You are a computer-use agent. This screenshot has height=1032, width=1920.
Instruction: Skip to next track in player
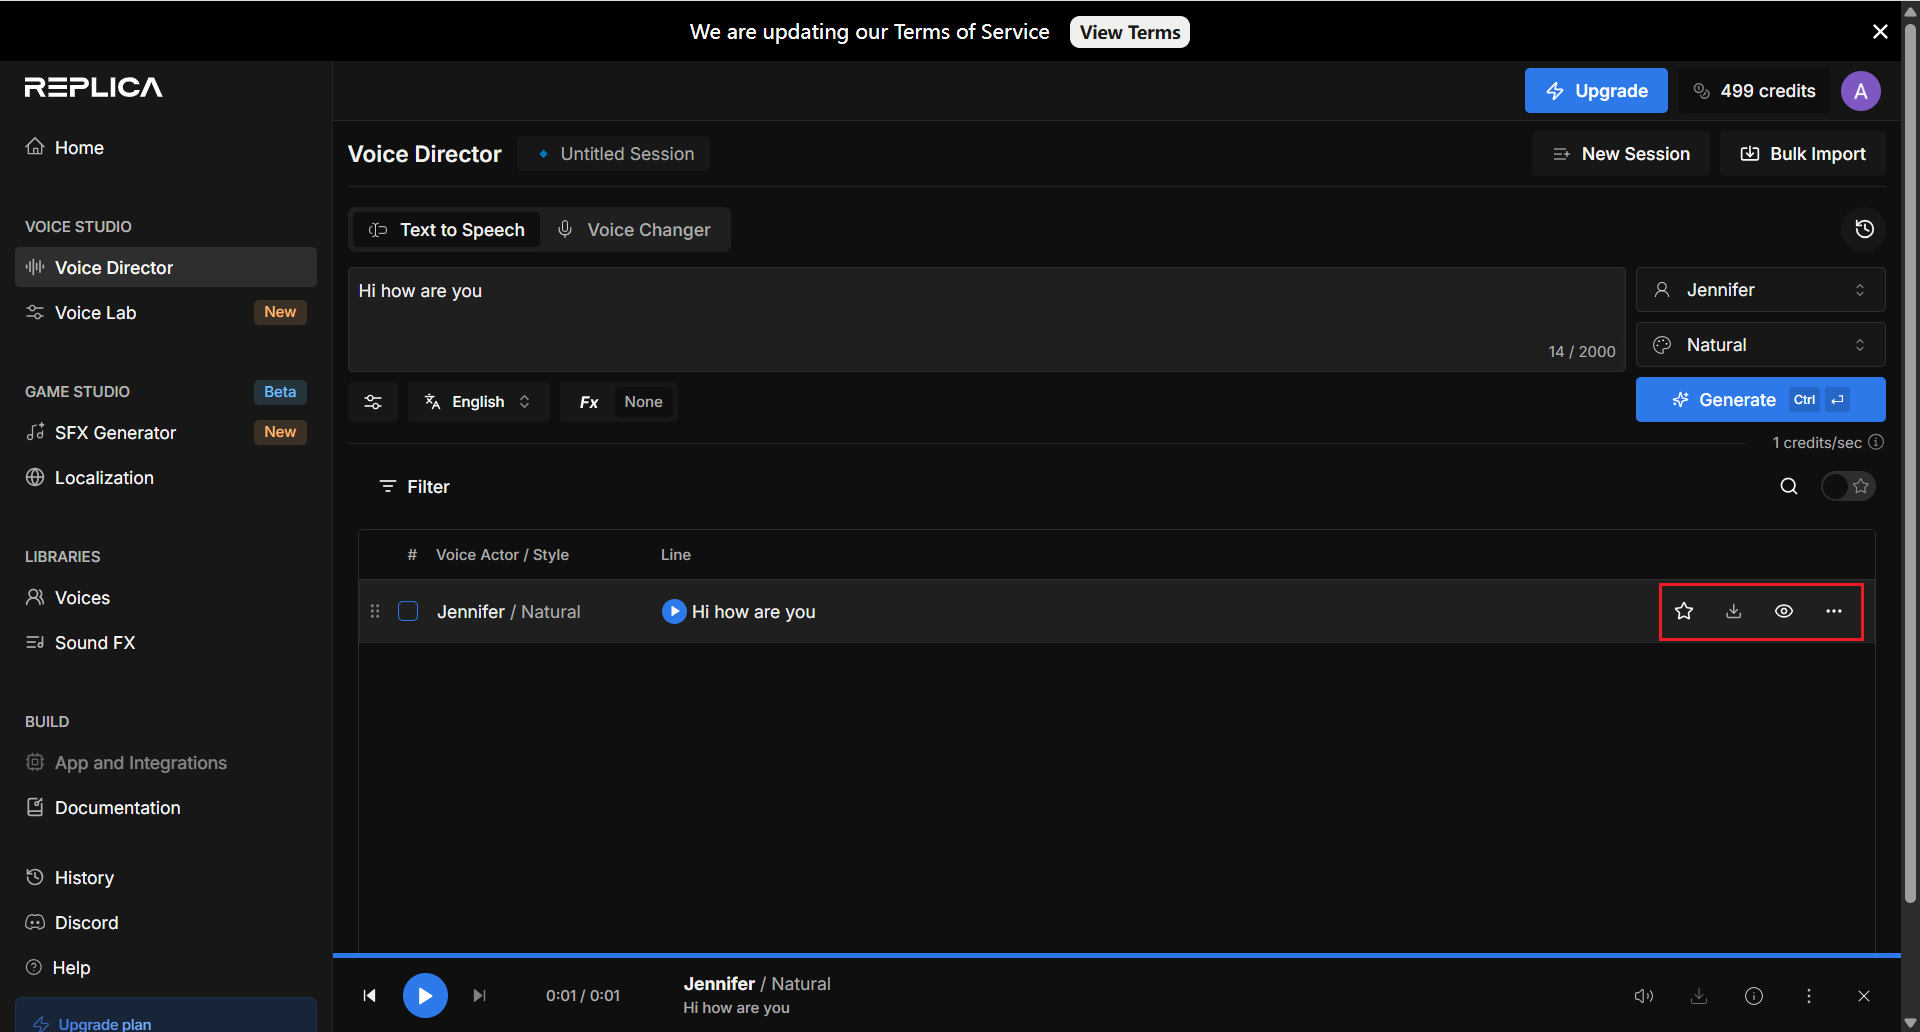coord(480,995)
